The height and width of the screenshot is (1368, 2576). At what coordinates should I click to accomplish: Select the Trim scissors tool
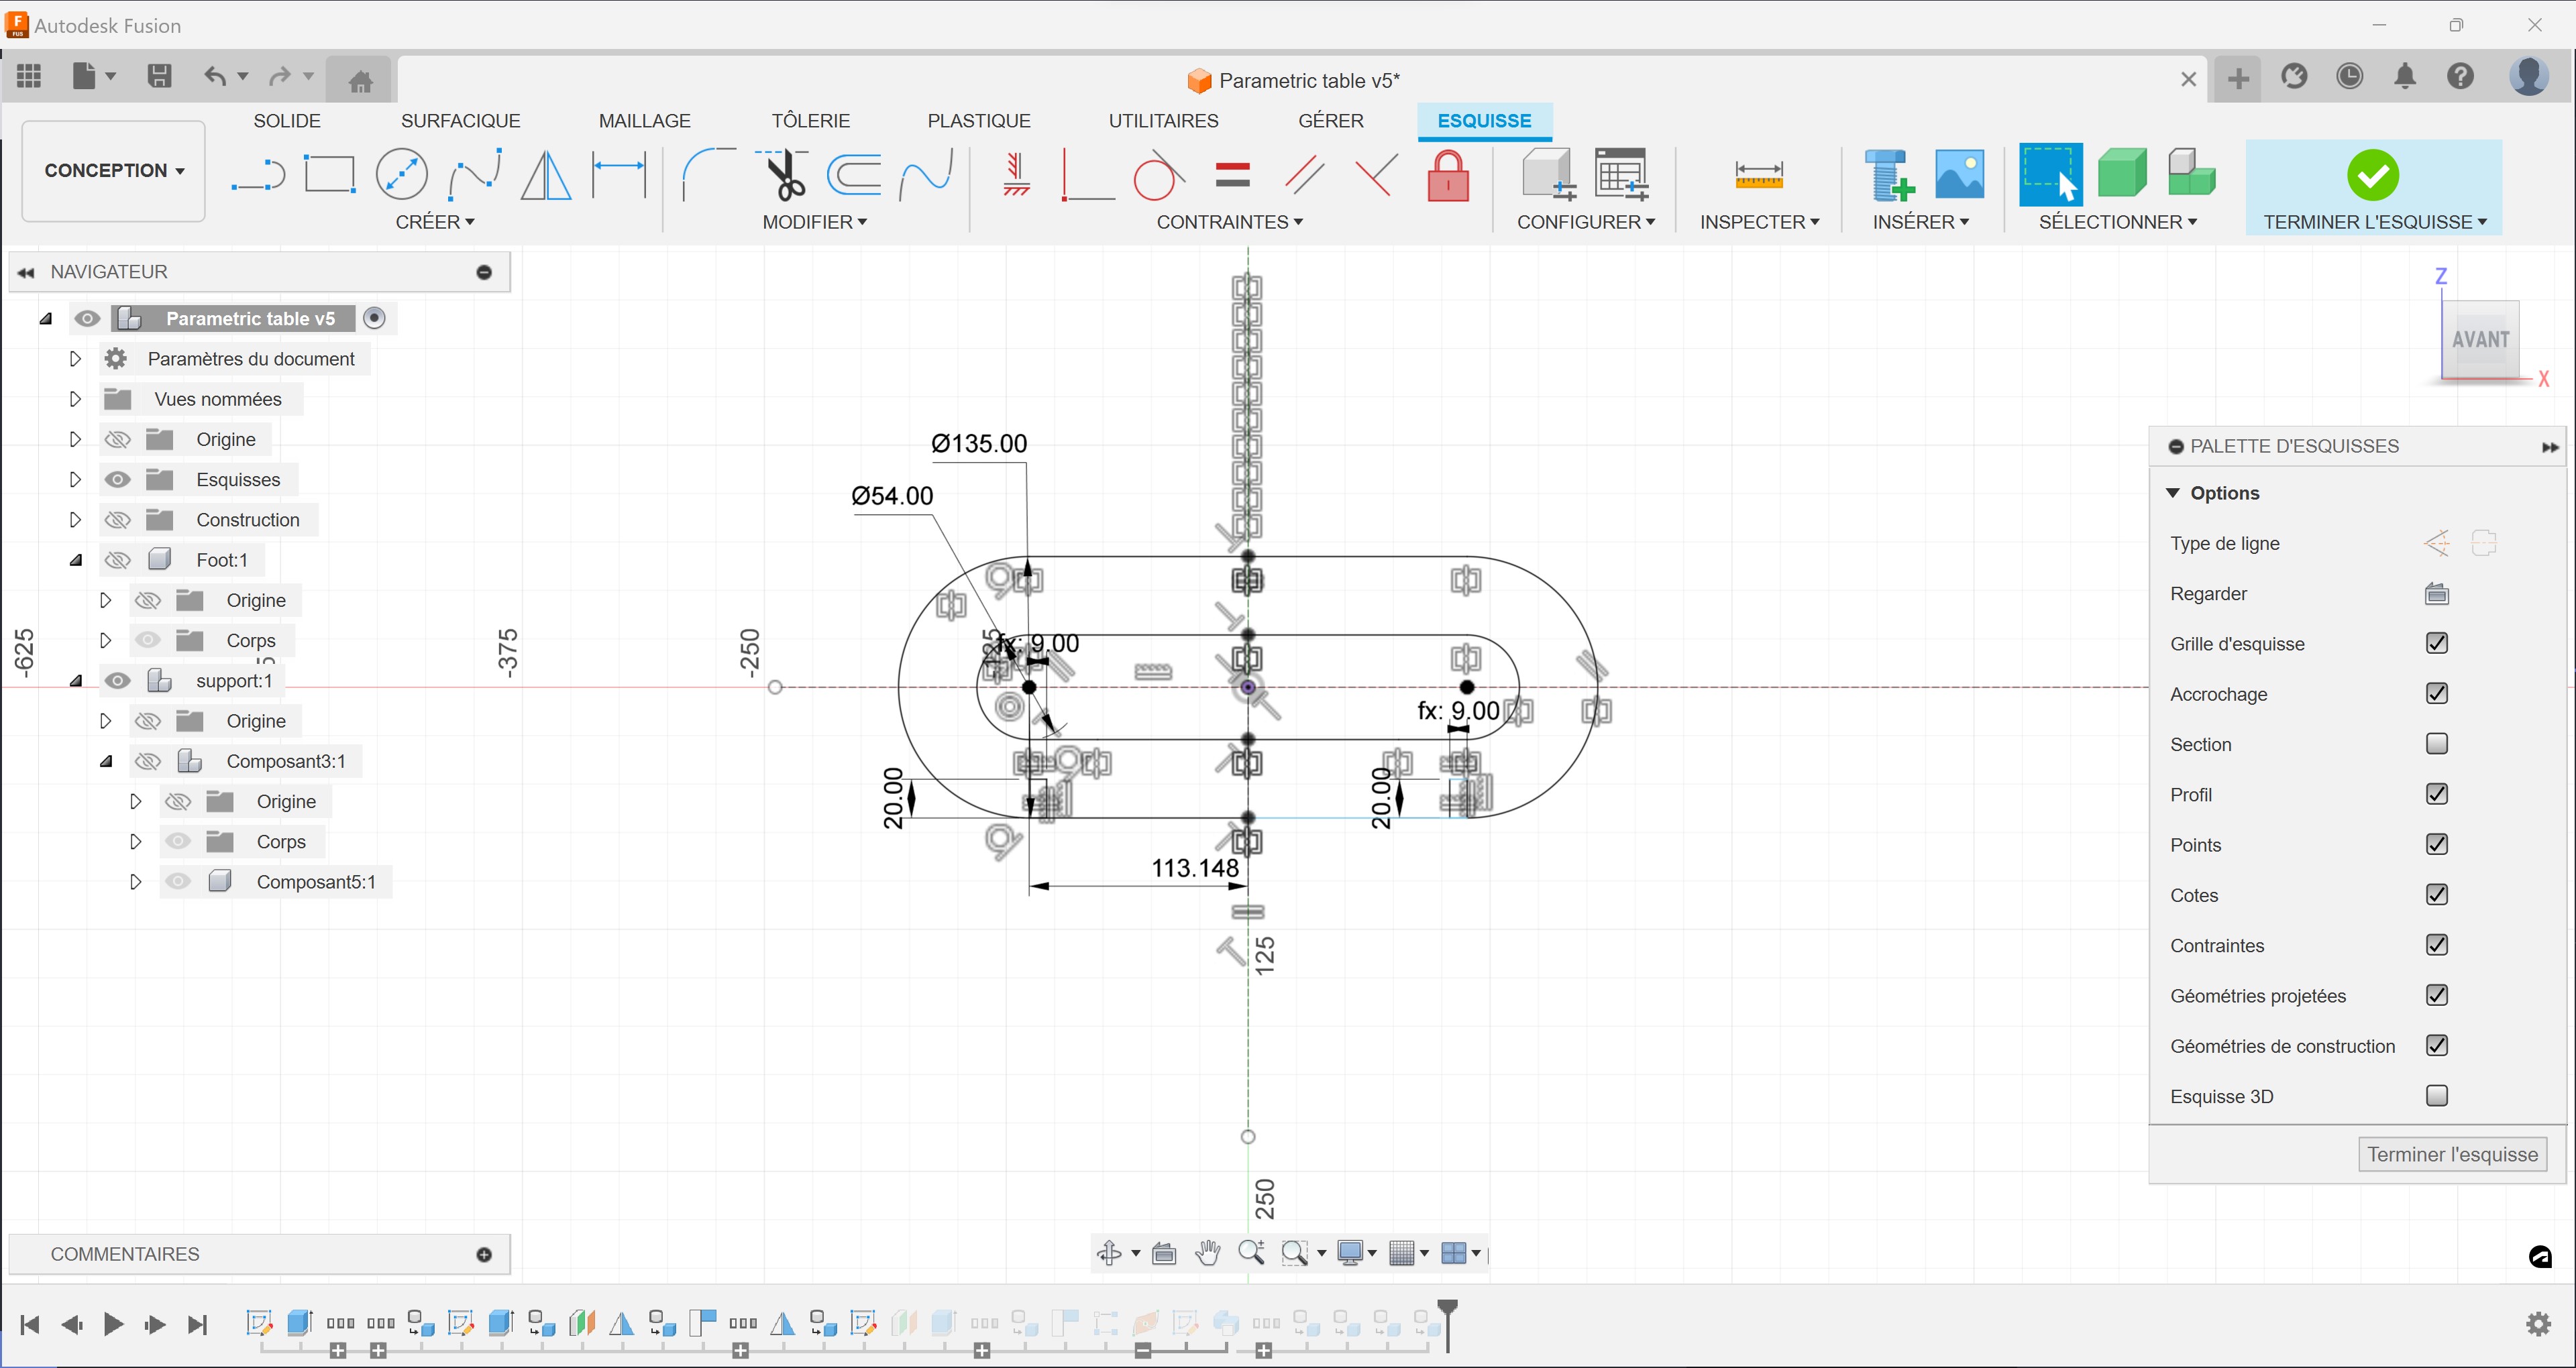tap(782, 176)
